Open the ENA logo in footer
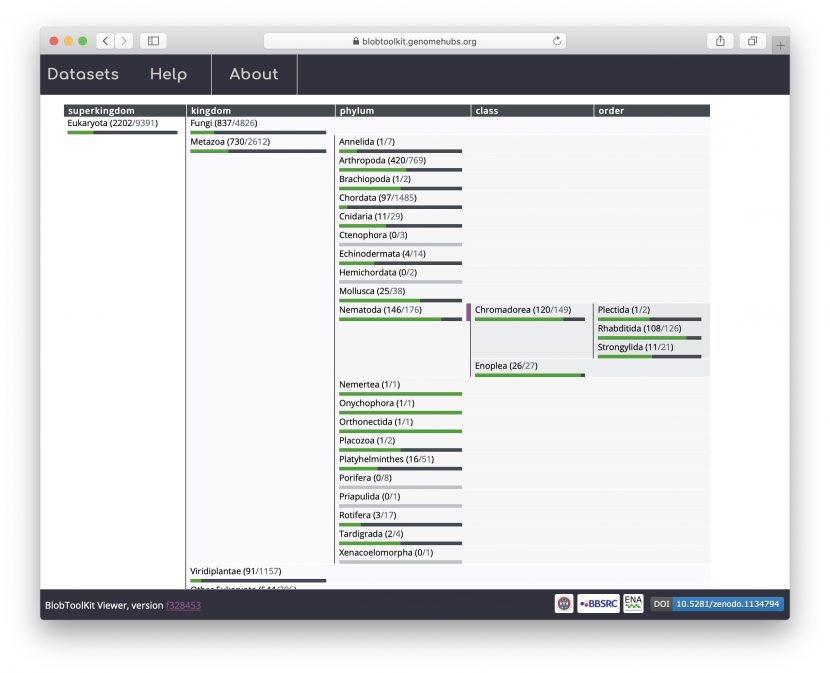830x673 pixels. pyautogui.click(x=633, y=604)
